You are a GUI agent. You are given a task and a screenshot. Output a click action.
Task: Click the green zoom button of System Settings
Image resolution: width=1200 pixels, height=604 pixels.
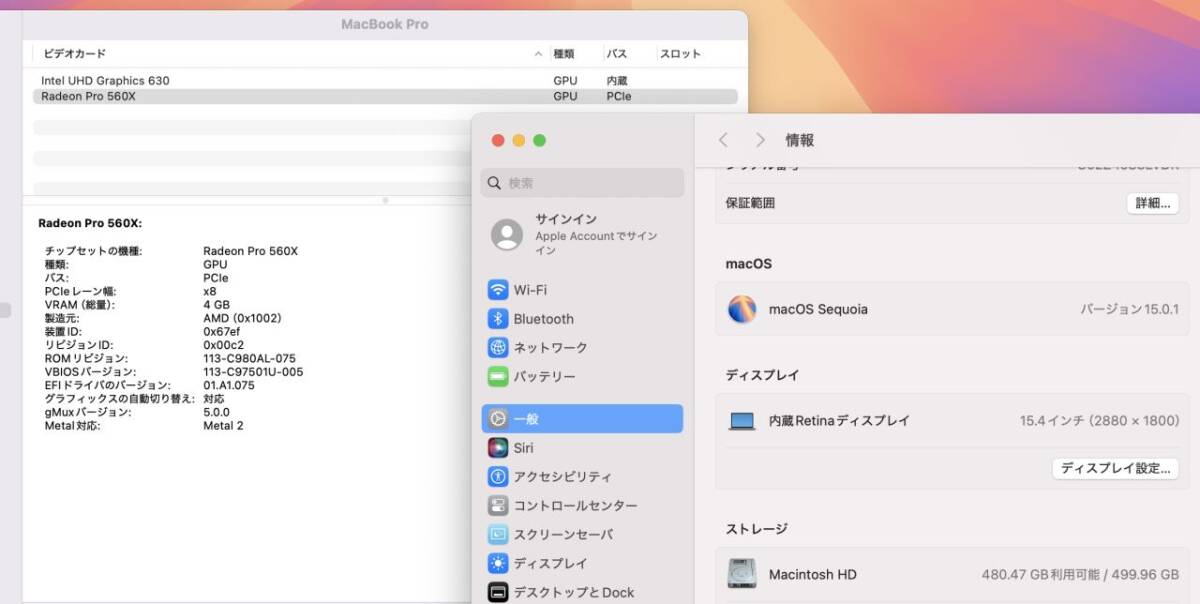click(540, 141)
